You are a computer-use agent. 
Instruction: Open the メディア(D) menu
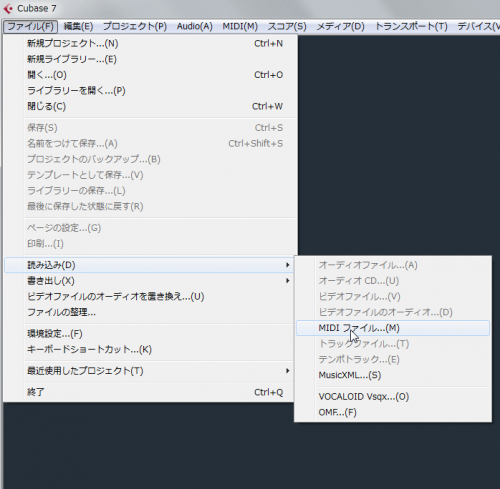340,26
